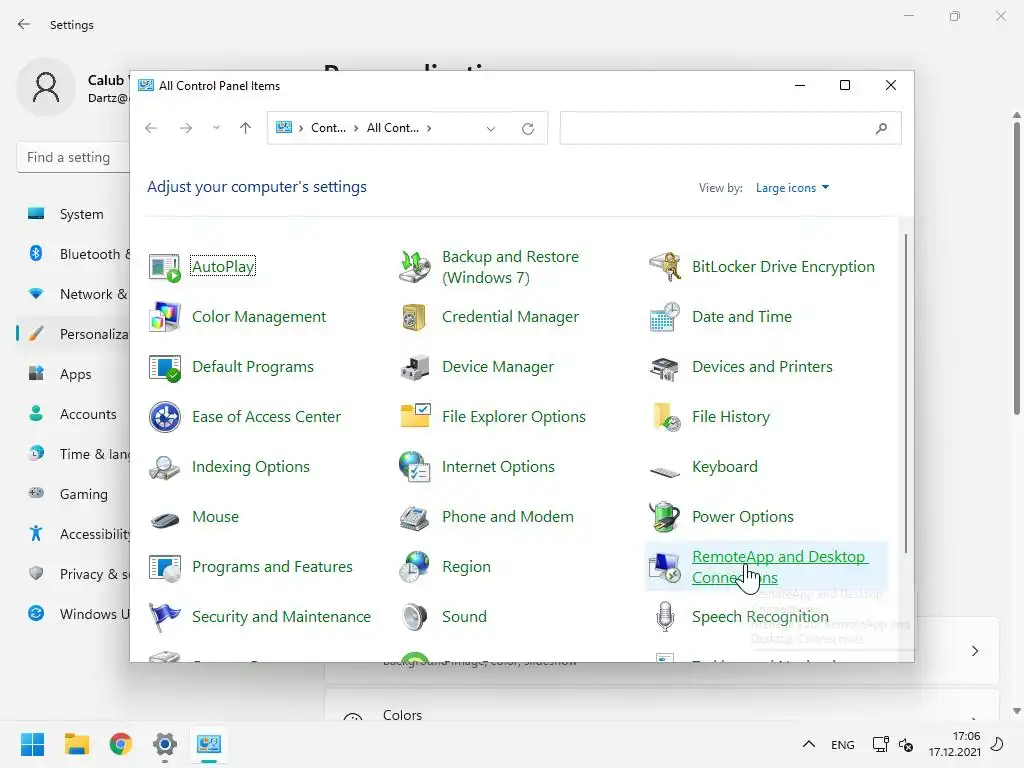This screenshot has width=1024, height=768.
Task: Open Backup and Restore icon
Action: (x=415, y=266)
